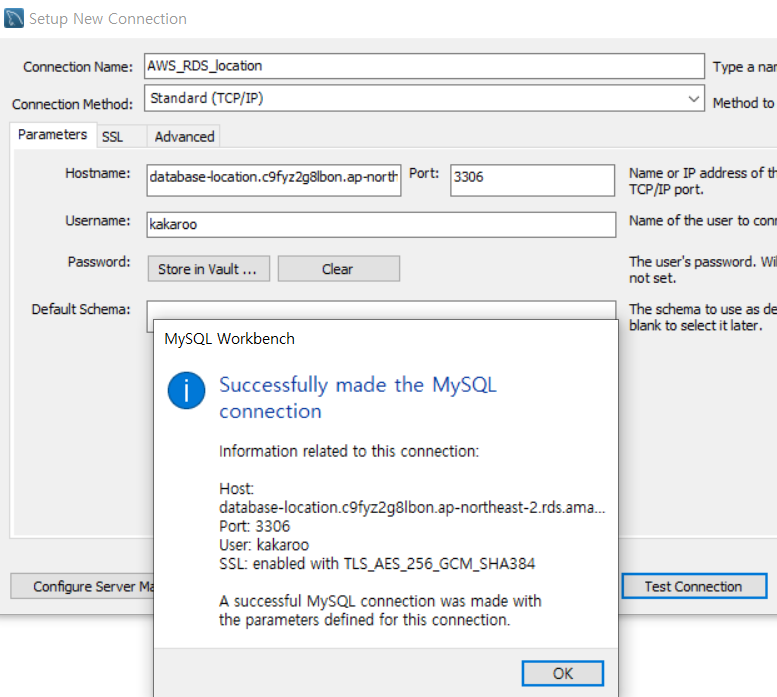
Task: Click the 'Default Schema:' label
Action: (x=81, y=310)
